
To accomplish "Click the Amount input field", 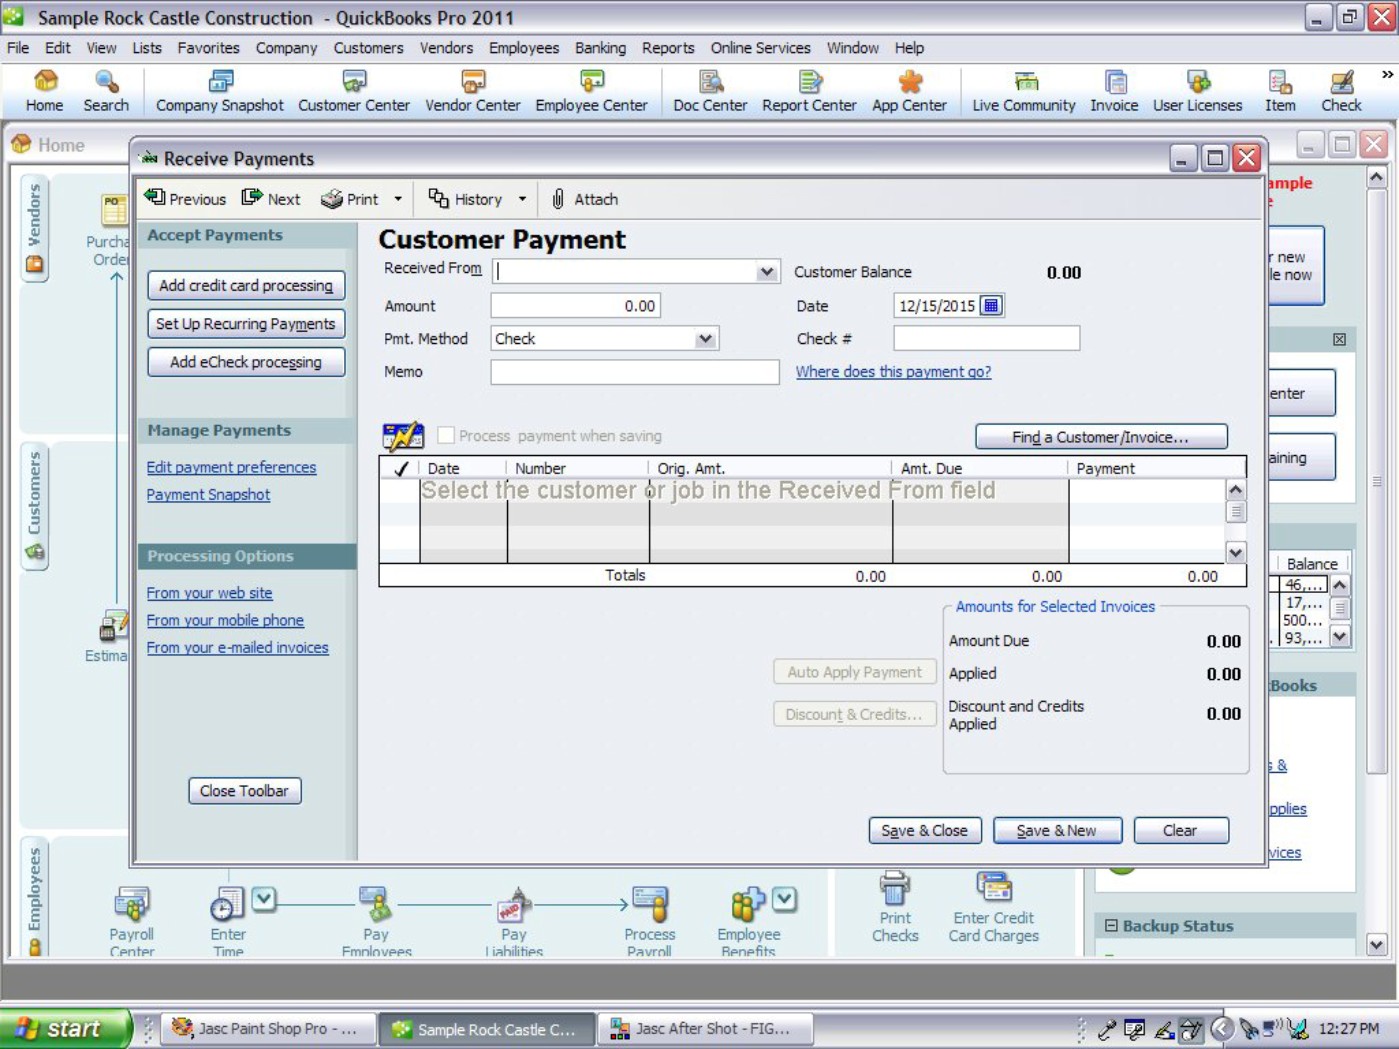I will pyautogui.click(x=576, y=306).
